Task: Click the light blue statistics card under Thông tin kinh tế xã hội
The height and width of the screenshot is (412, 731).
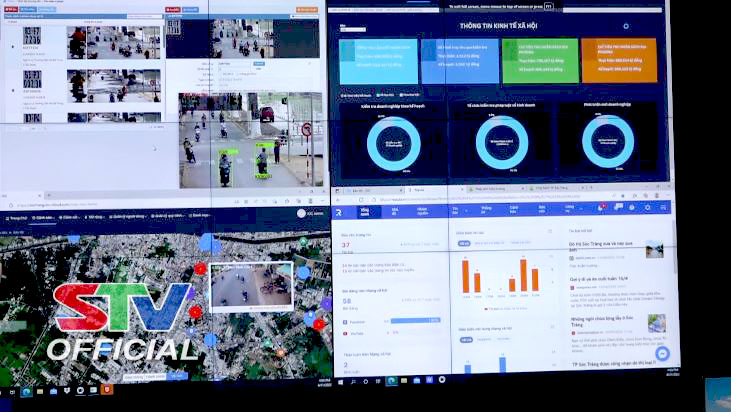Action: (378, 61)
